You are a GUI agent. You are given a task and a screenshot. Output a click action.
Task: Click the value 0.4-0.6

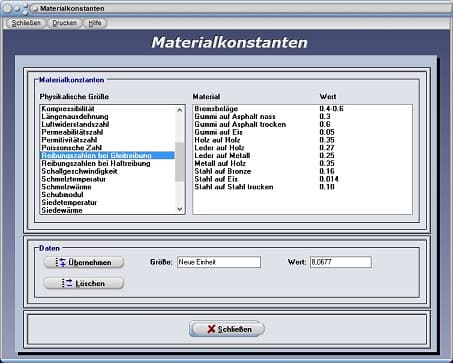(x=331, y=109)
